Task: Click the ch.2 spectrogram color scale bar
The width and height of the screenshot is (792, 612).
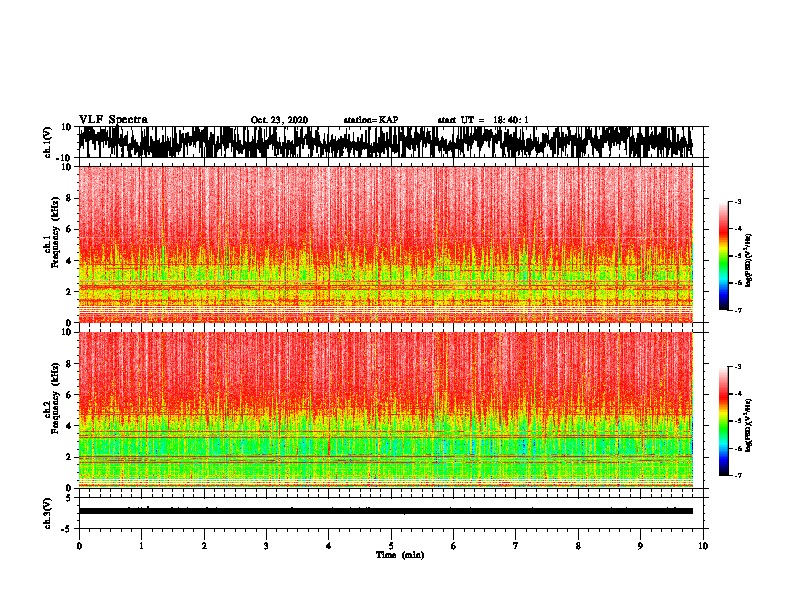Action: point(723,421)
